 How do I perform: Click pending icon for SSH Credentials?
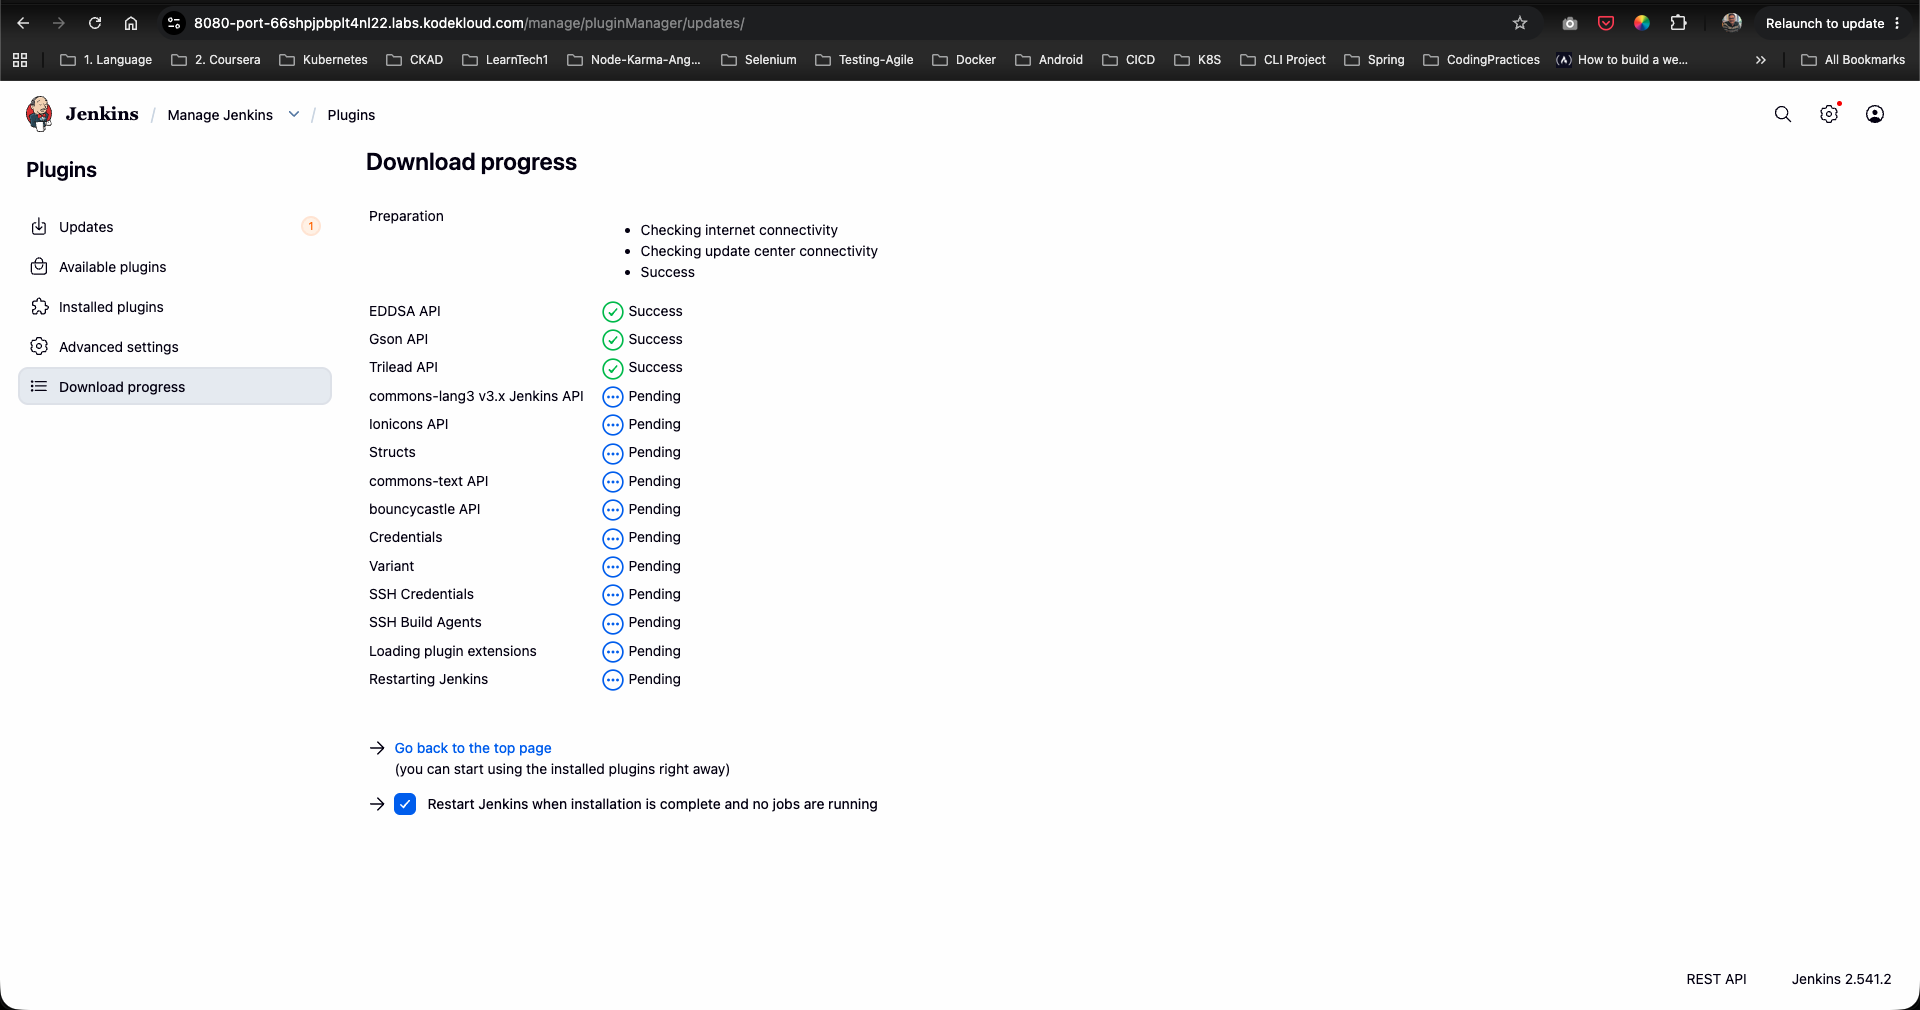tap(613, 595)
